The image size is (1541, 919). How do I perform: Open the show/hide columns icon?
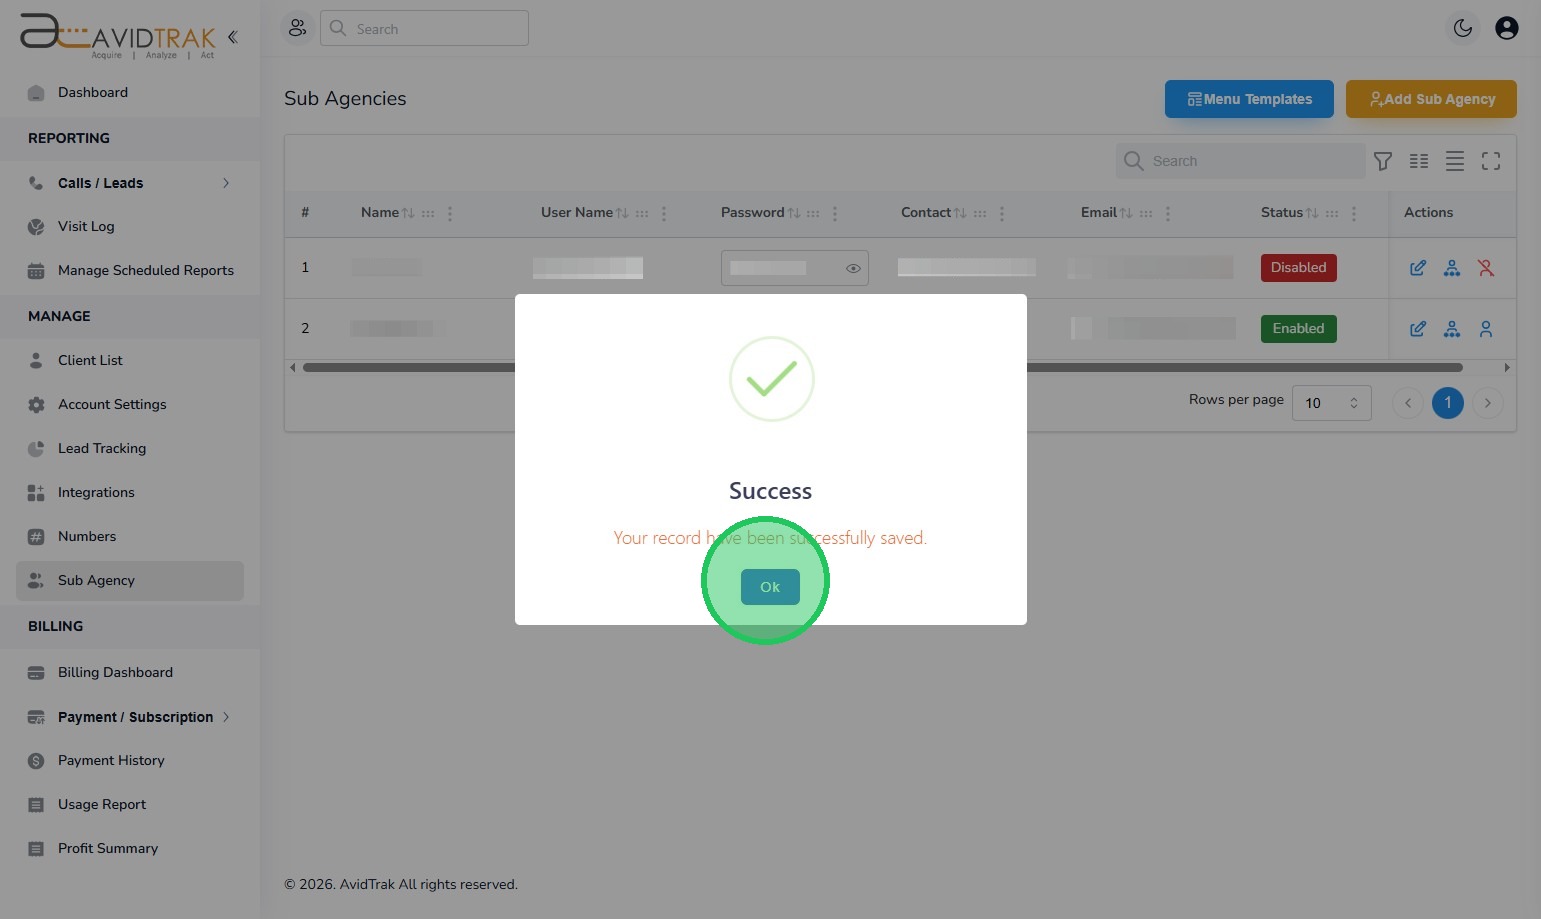[1419, 161]
